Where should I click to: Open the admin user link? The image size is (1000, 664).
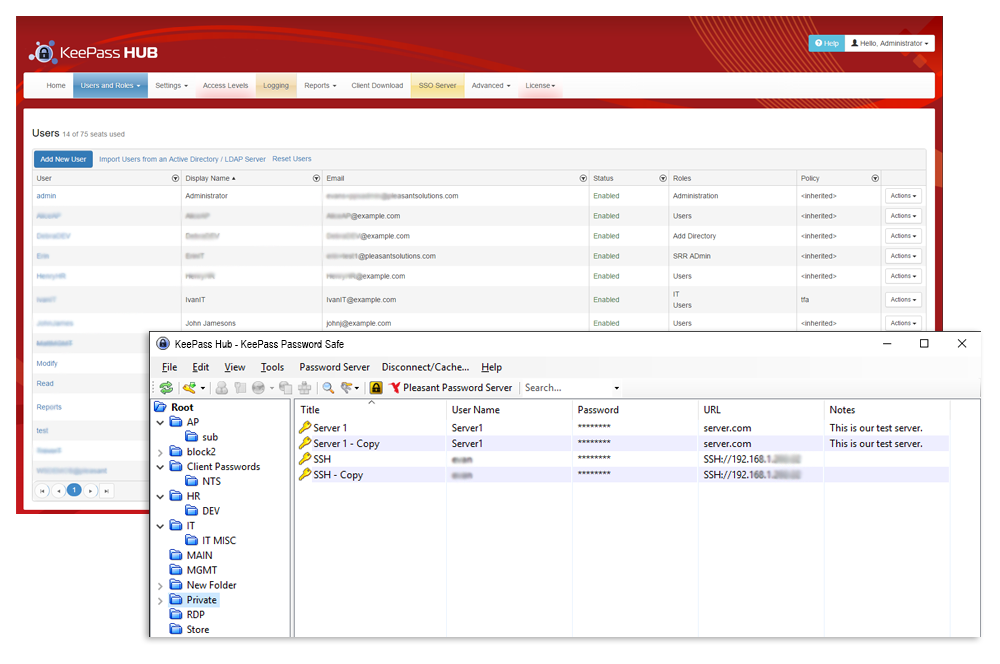pos(46,196)
